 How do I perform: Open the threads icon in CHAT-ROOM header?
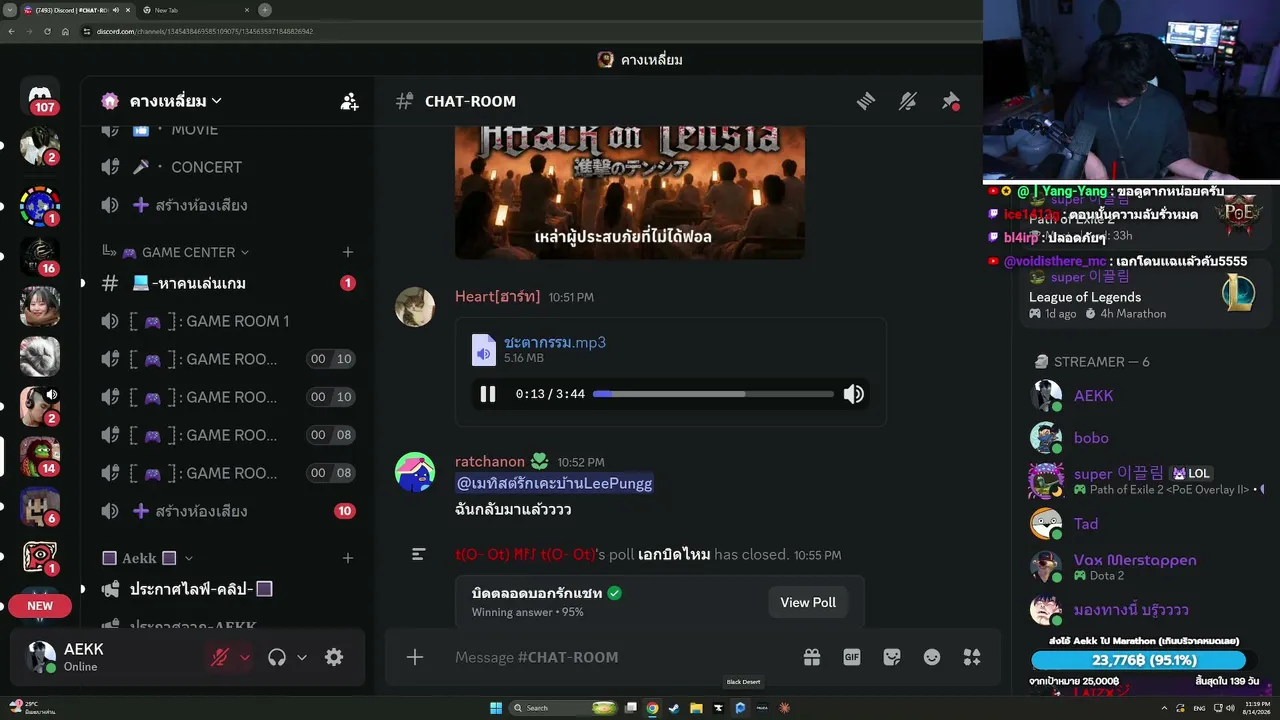(x=866, y=101)
